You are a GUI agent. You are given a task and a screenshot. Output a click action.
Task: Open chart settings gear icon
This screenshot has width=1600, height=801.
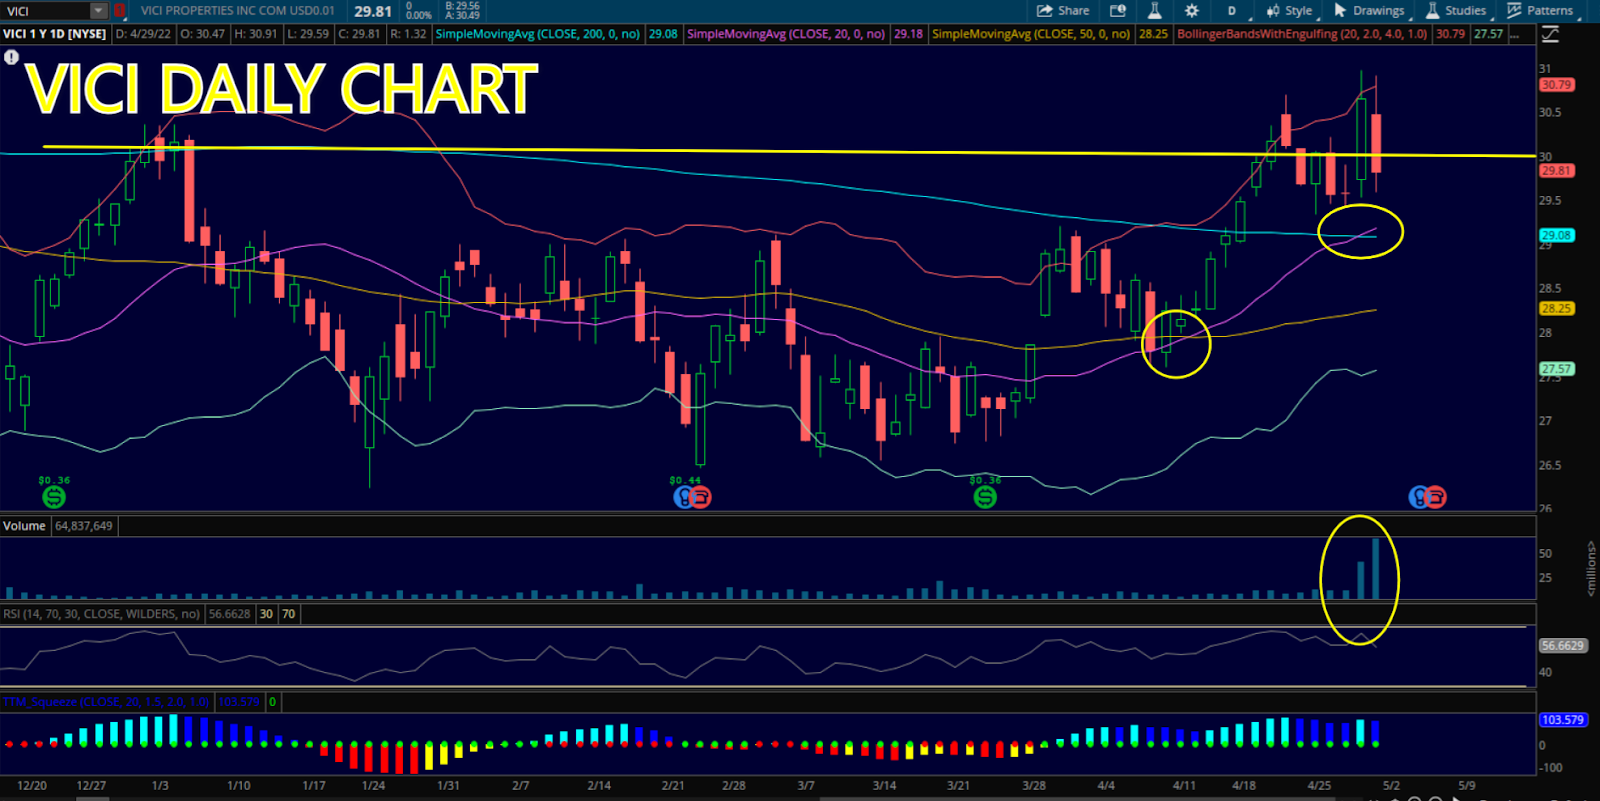pos(1191,11)
